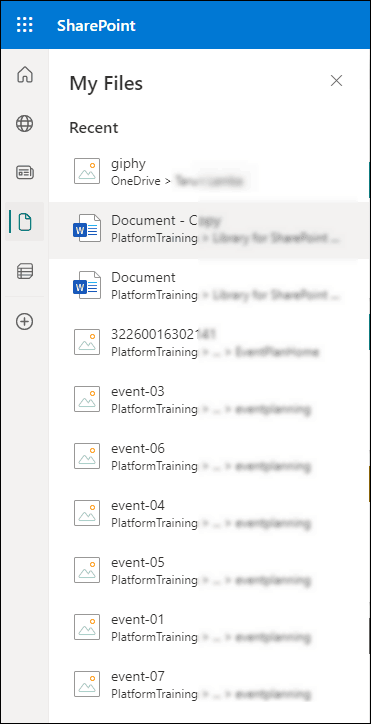Click image icon for event-01

click(87, 627)
